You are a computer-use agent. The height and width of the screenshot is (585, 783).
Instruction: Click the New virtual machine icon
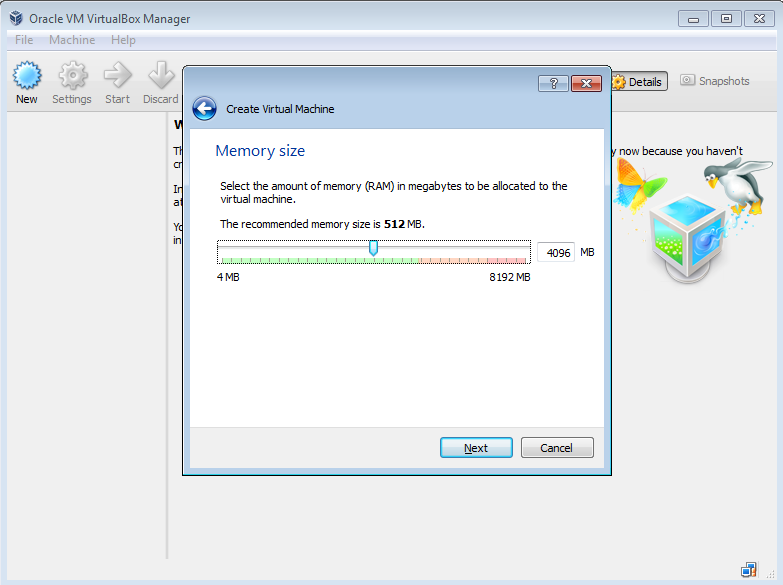click(27, 76)
